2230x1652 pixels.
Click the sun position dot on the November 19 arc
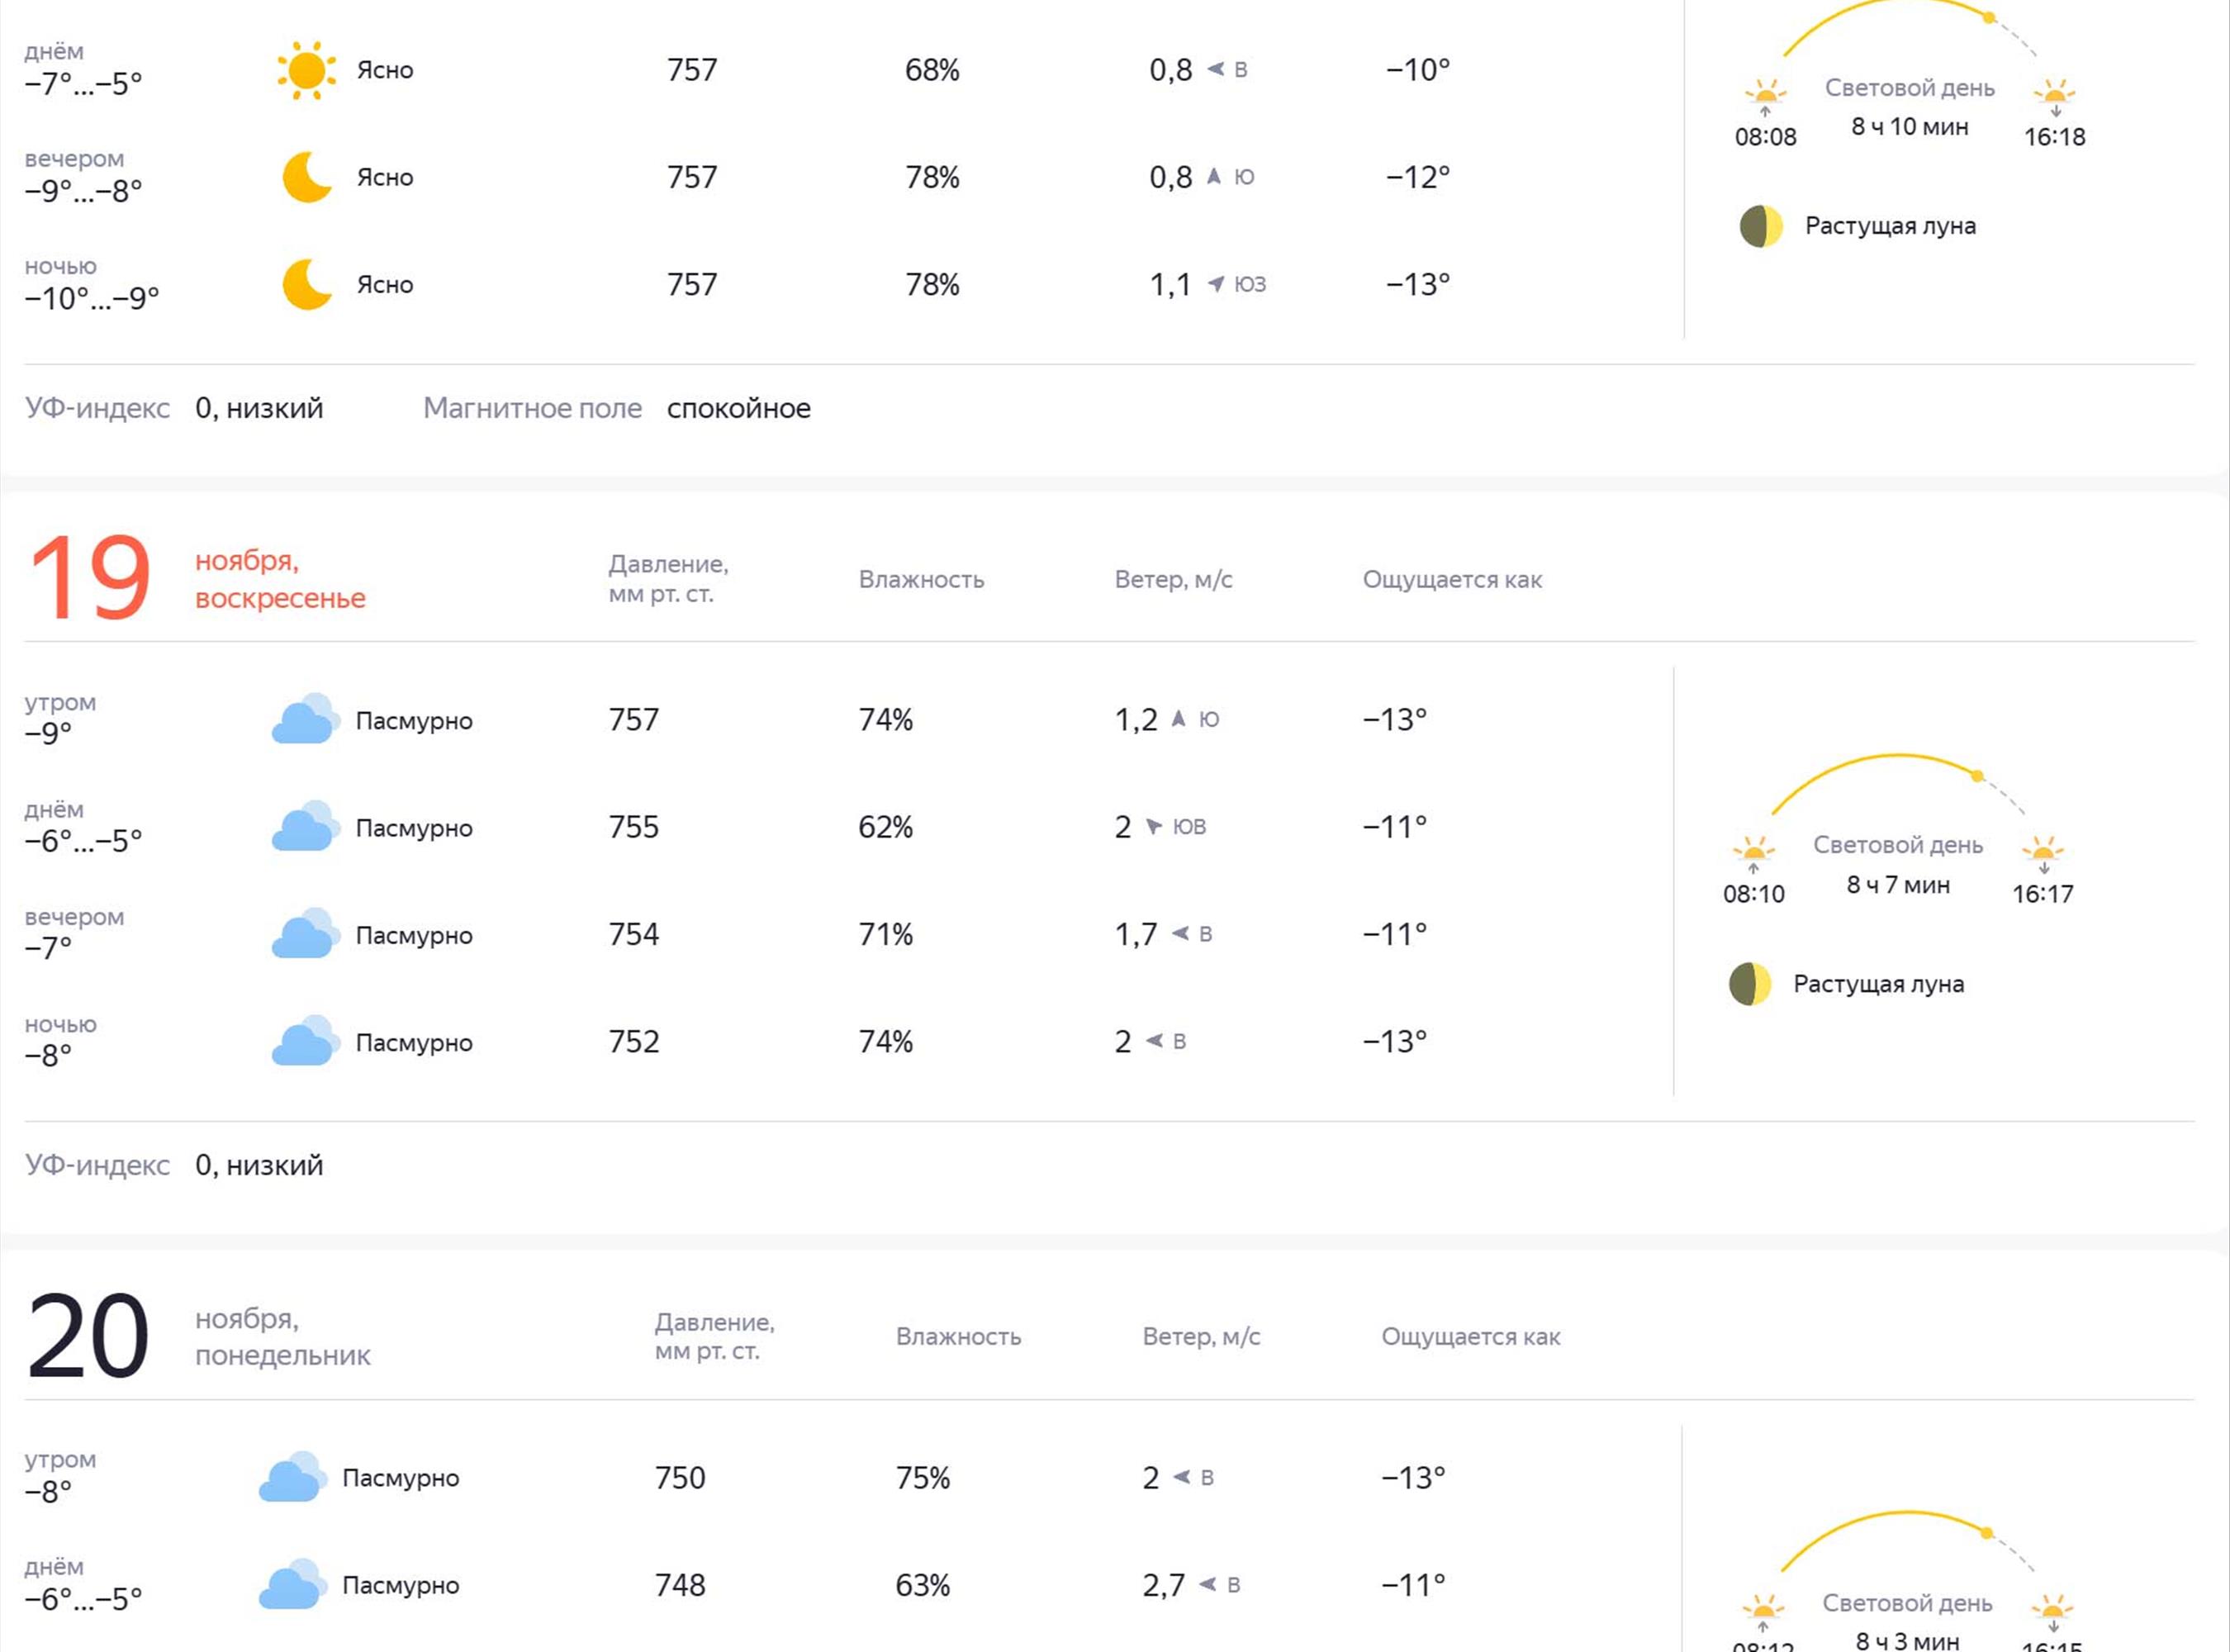1977,776
